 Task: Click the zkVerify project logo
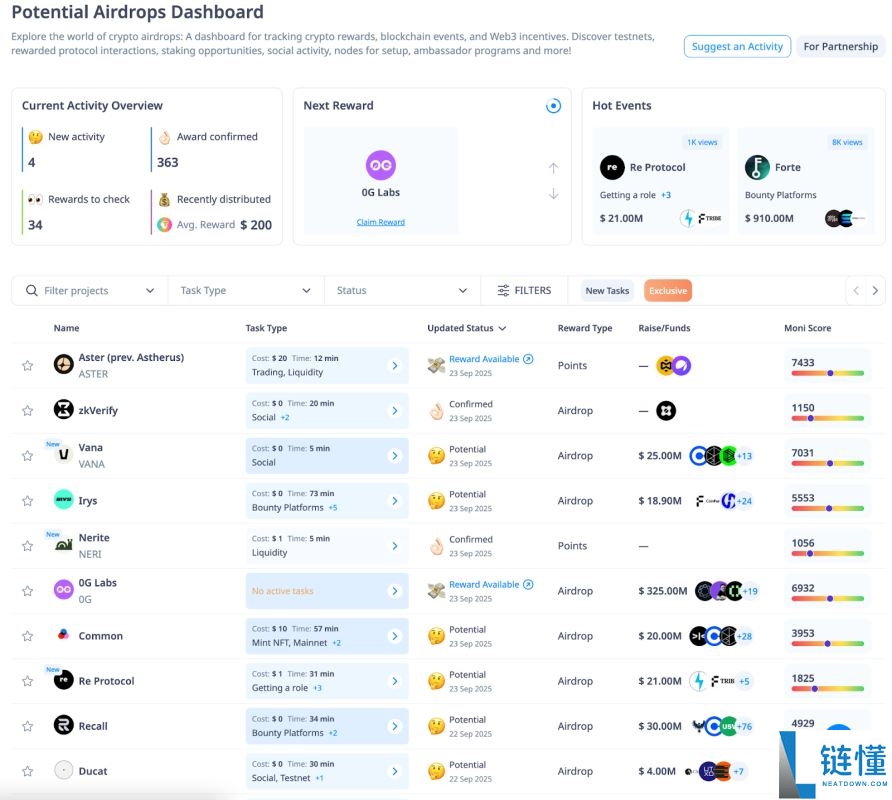pyautogui.click(x=64, y=409)
